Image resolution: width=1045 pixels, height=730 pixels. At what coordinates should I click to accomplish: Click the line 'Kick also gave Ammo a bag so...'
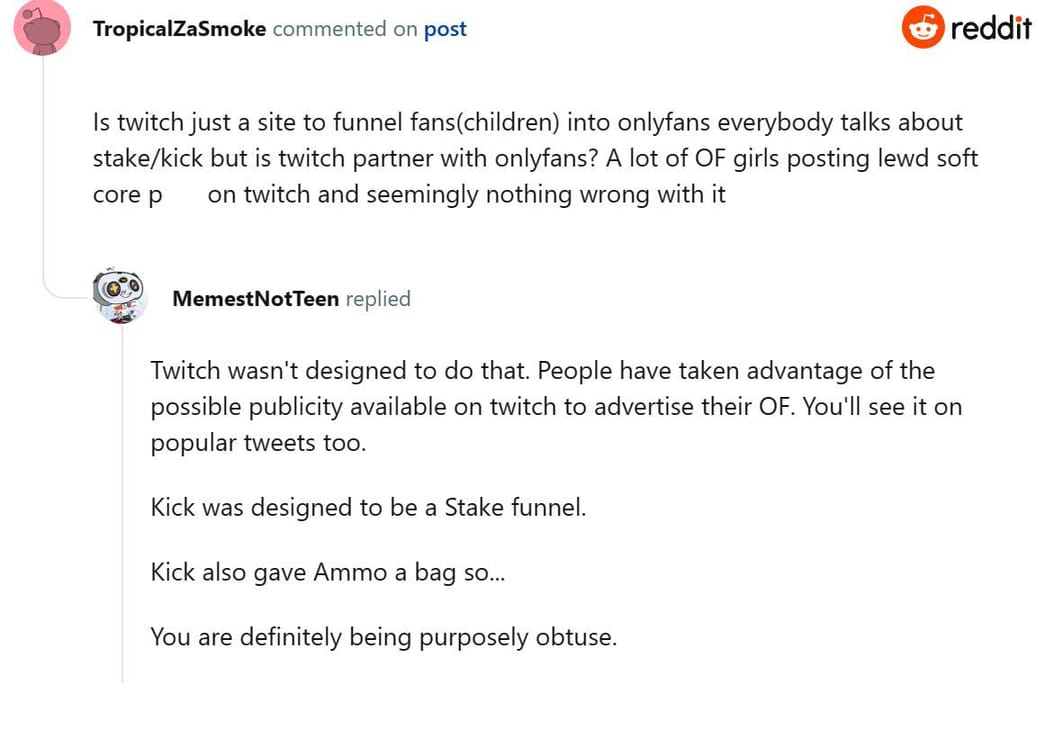click(328, 572)
